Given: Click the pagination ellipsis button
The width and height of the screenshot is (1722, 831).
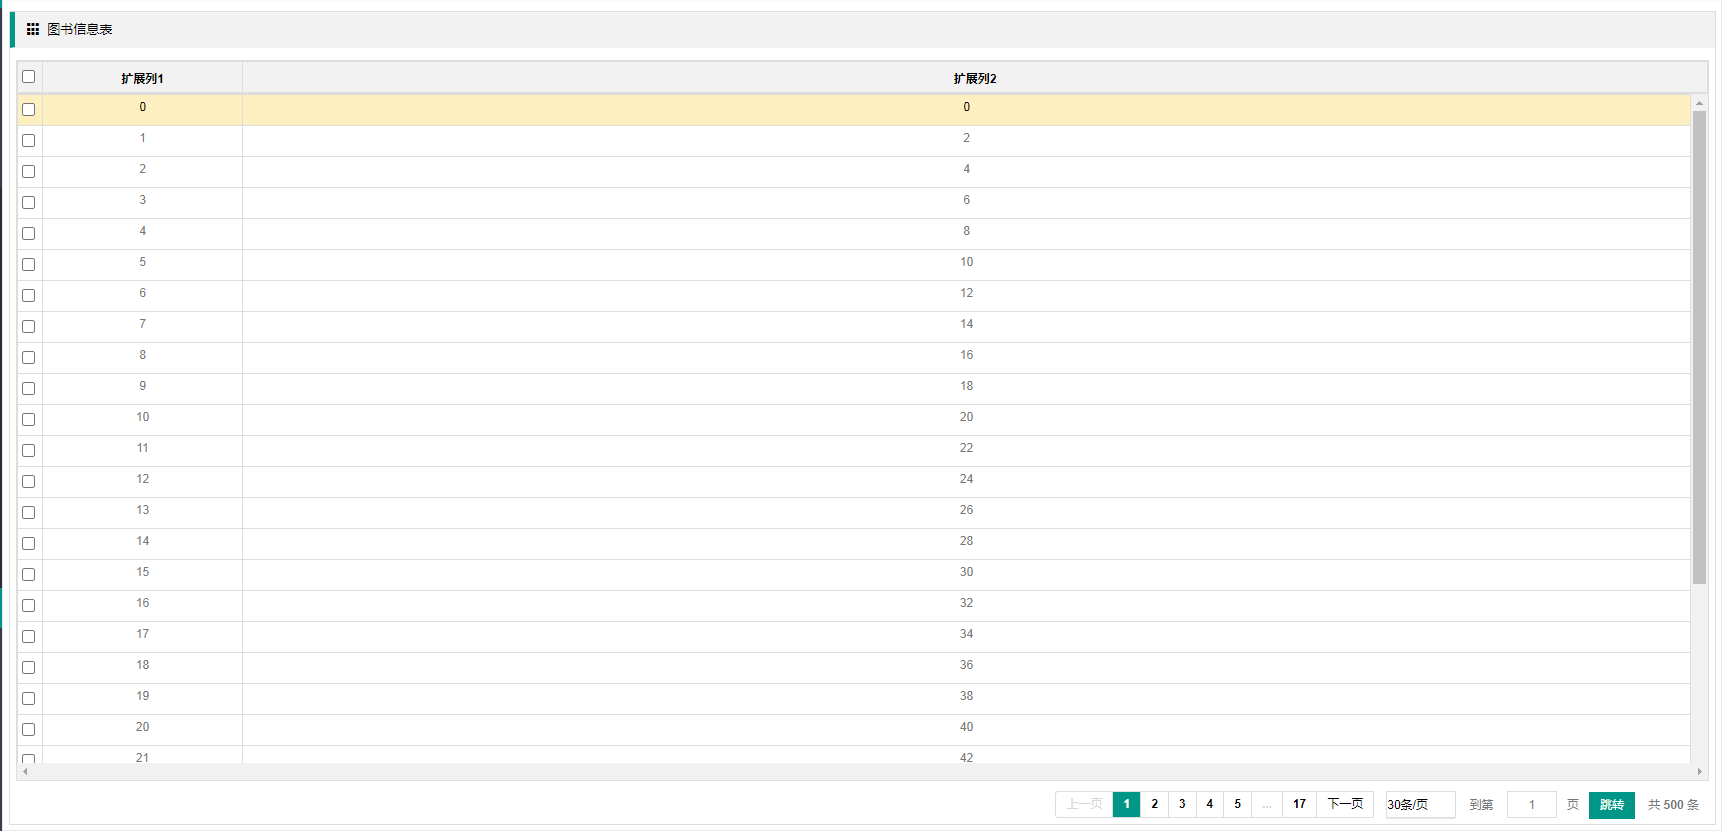Looking at the screenshot, I should pyautogui.click(x=1267, y=805).
